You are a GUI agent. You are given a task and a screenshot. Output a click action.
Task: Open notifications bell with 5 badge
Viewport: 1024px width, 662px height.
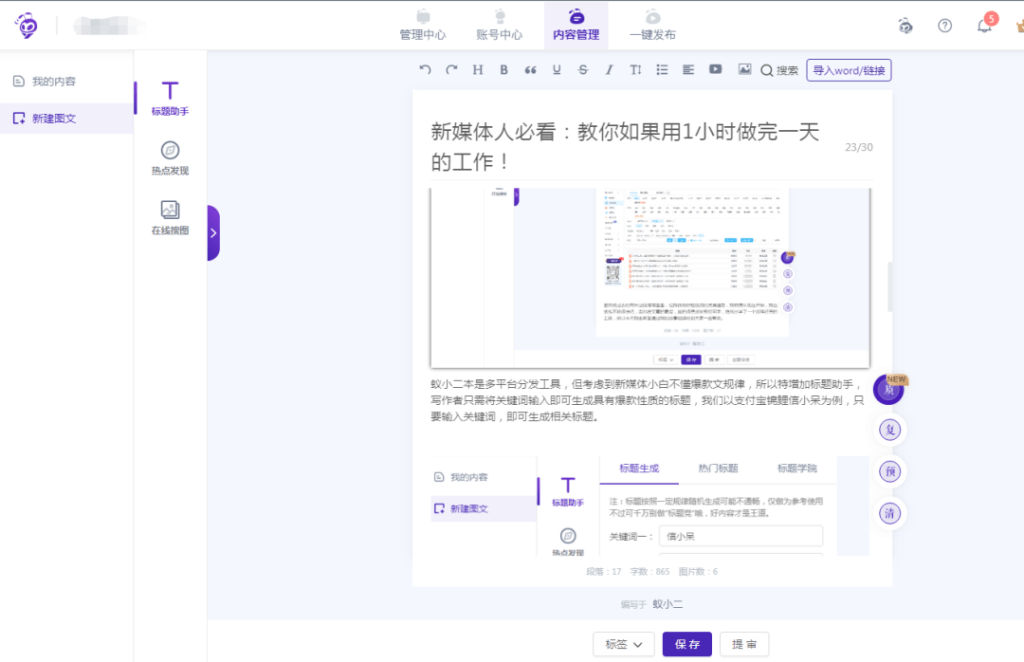(x=985, y=26)
